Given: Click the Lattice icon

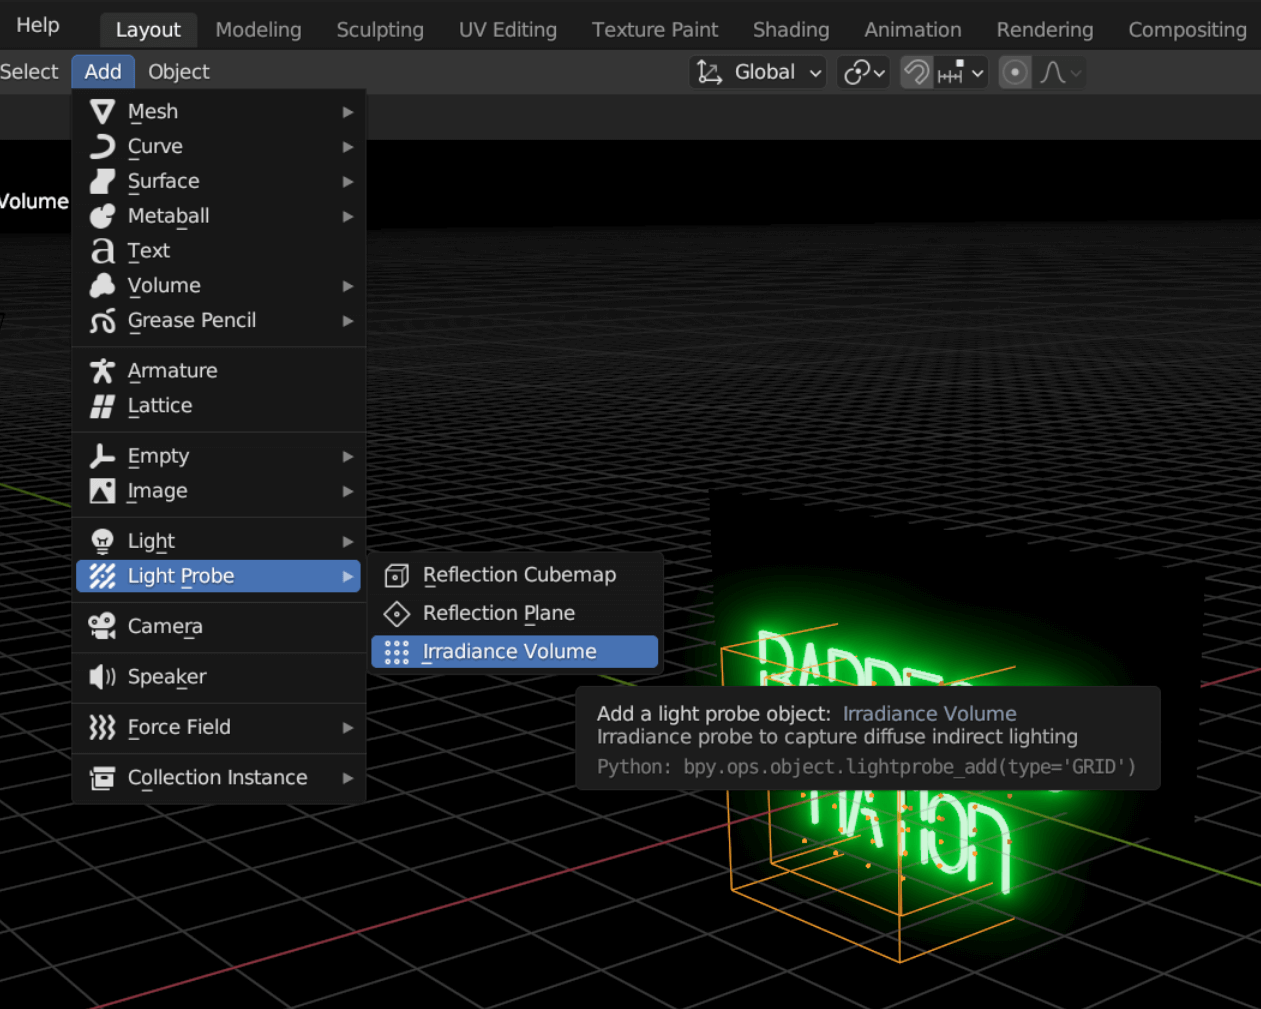Looking at the screenshot, I should (102, 406).
